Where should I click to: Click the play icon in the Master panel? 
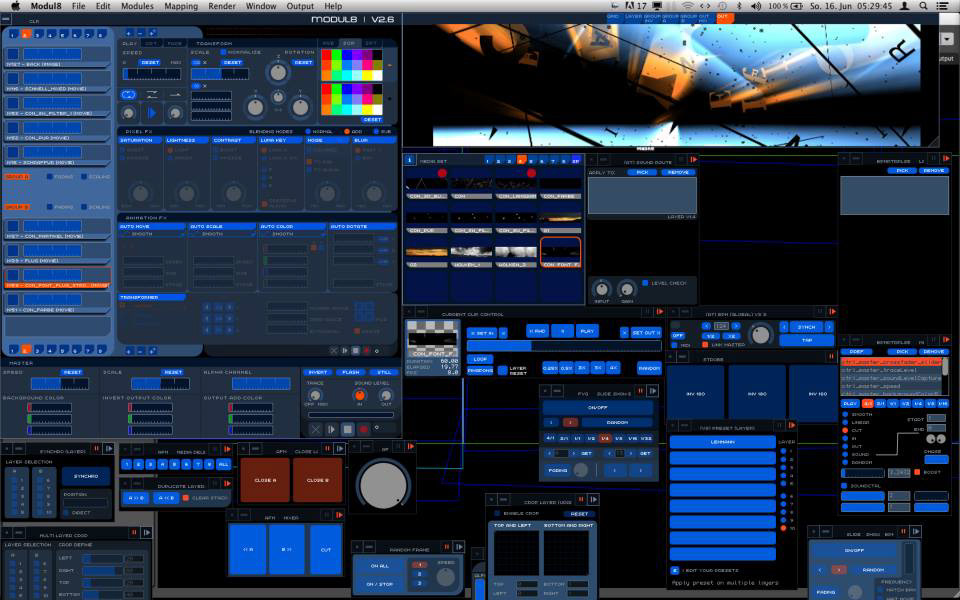tap(331, 429)
